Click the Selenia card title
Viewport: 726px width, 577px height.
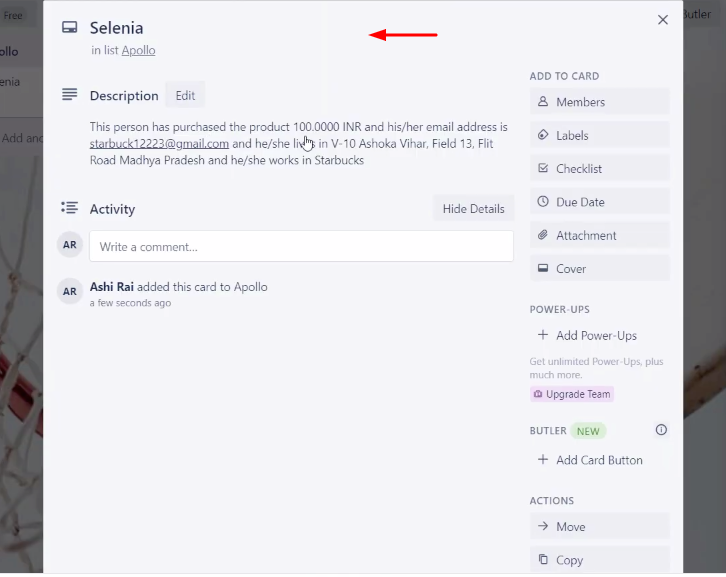point(116,28)
